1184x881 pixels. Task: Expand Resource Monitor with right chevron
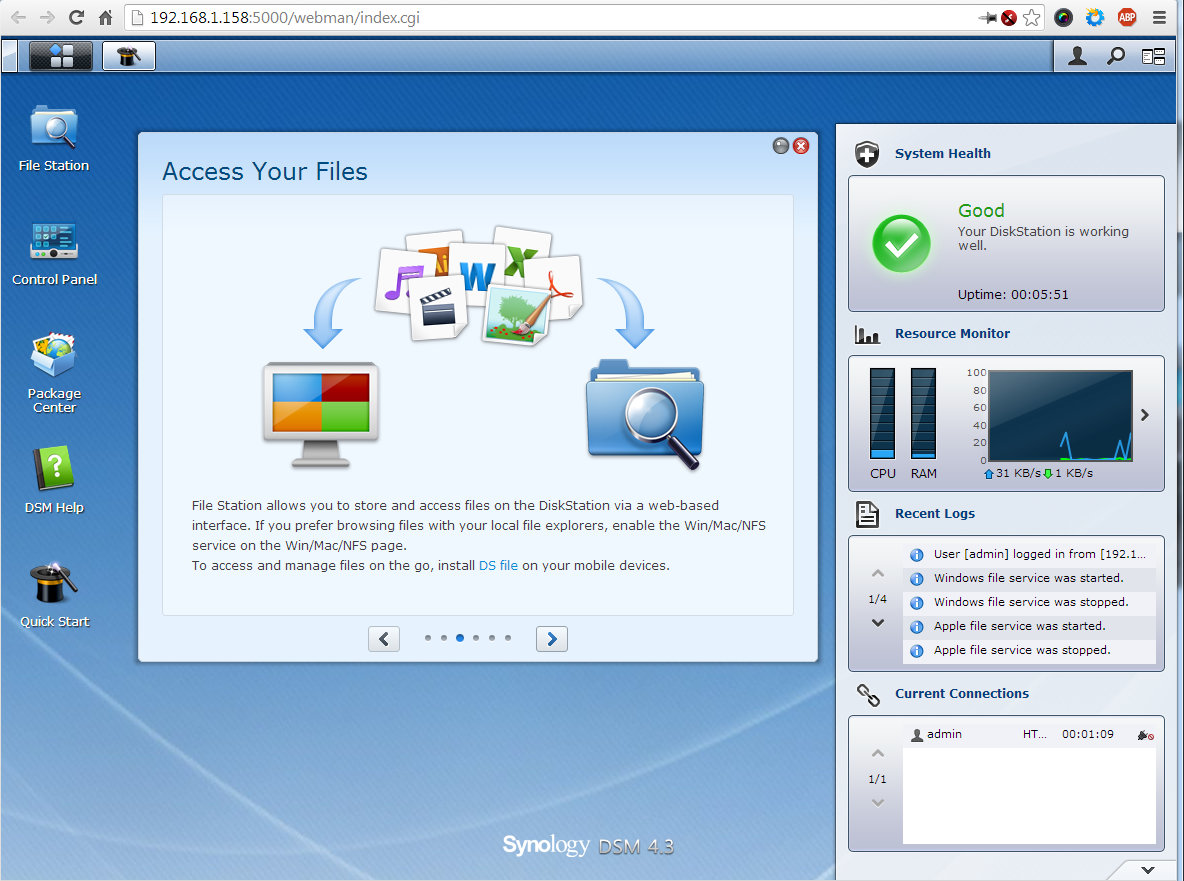coord(1145,415)
